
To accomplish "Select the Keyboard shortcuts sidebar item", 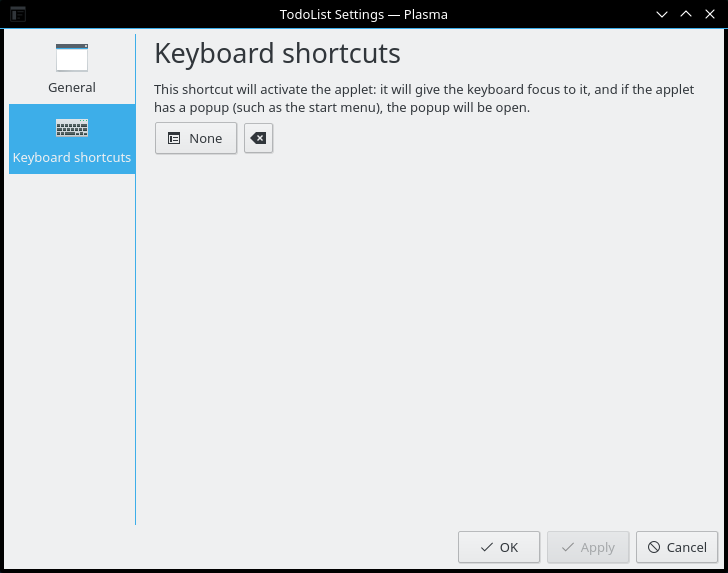I will (72, 139).
